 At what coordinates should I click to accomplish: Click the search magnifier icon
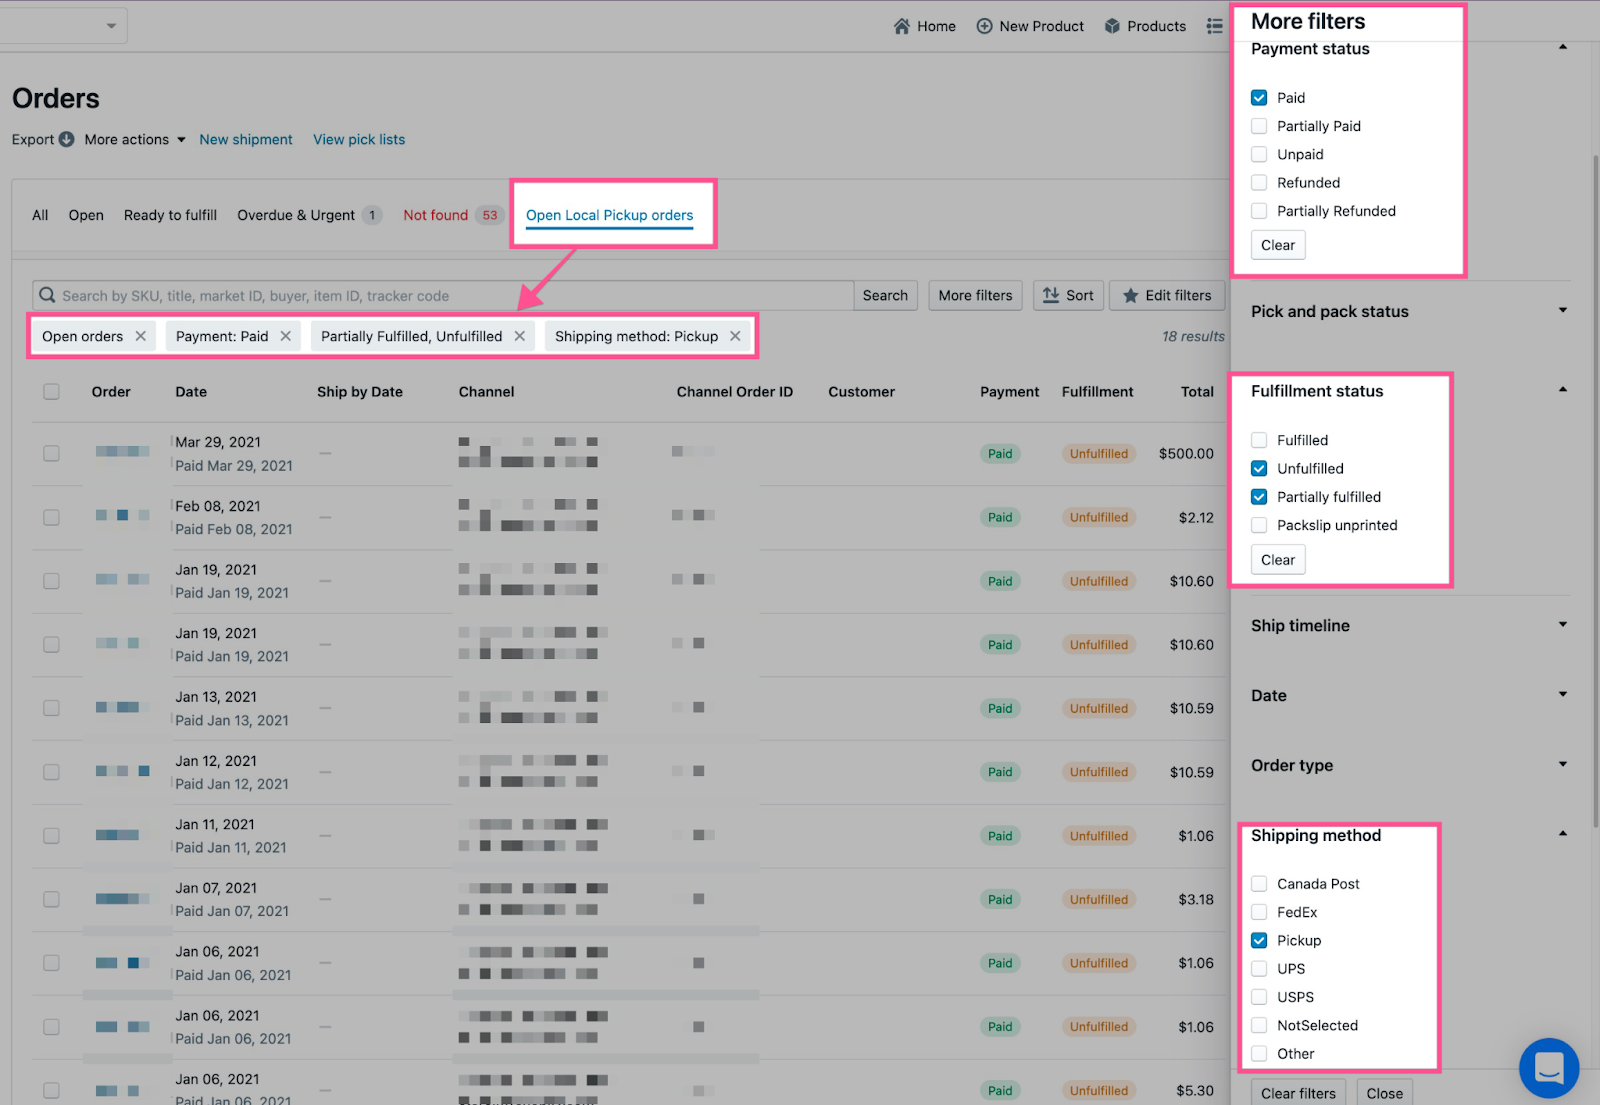[x=47, y=295]
